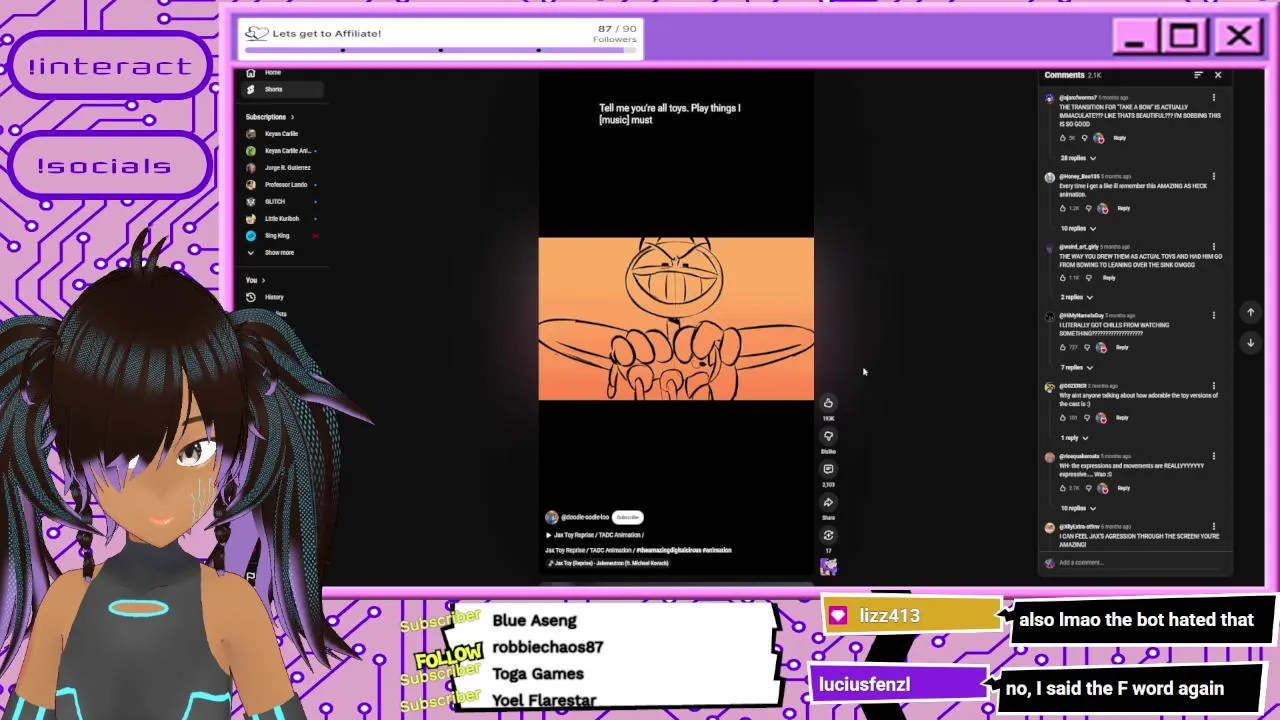
Task: Click the Remix icon on the Short
Action: pos(828,535)
